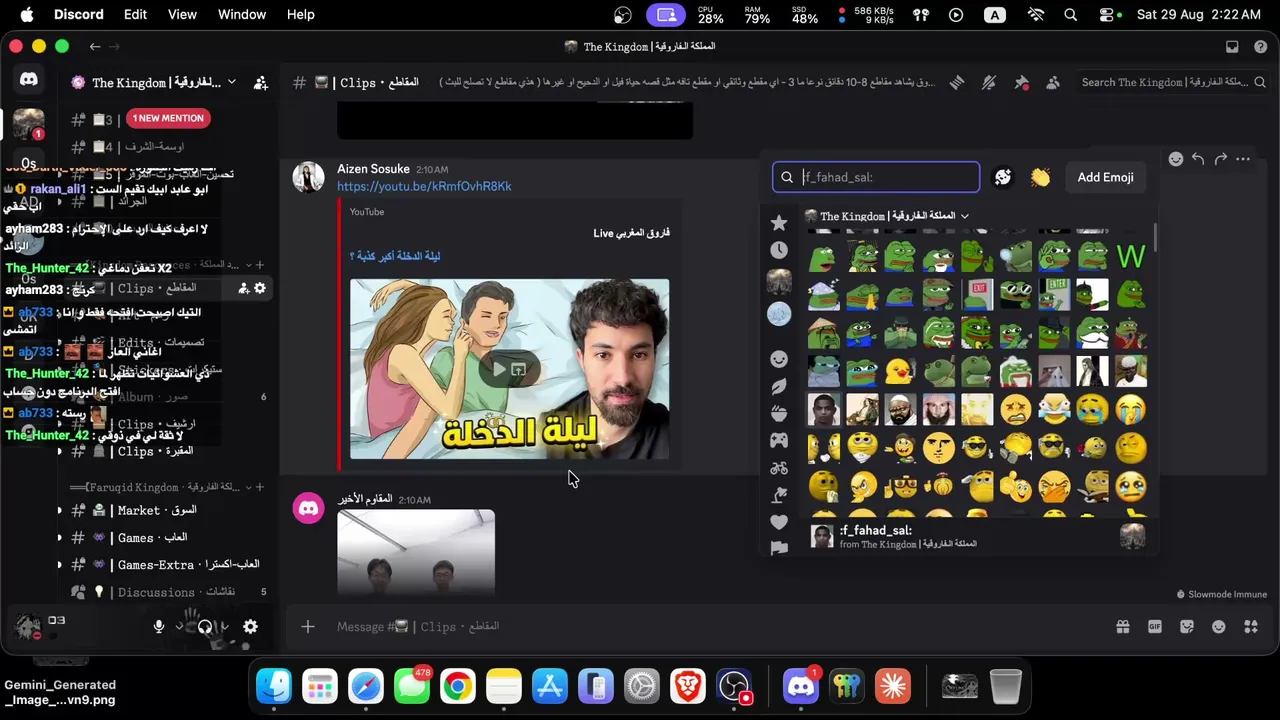1280x720 pixels.
Task: Toggle the emoji picker button
Action: (1219, 627)
